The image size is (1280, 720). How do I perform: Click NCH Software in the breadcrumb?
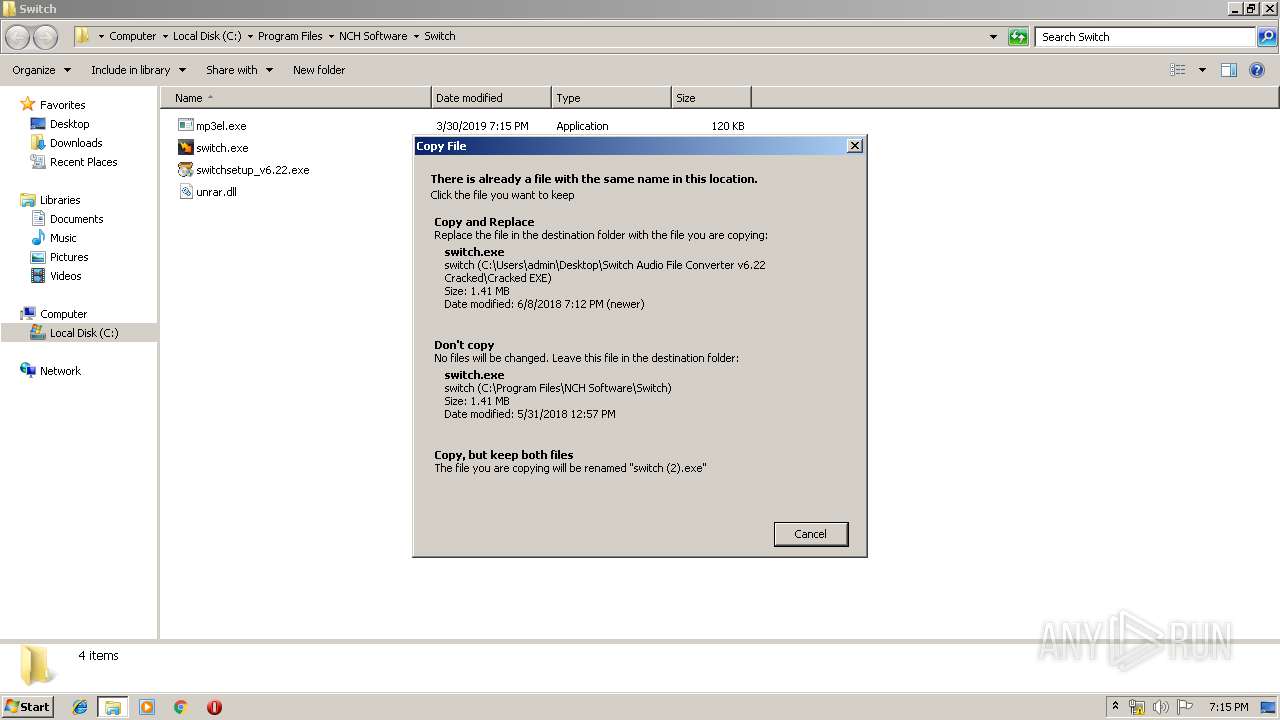[x=373, y=36]
